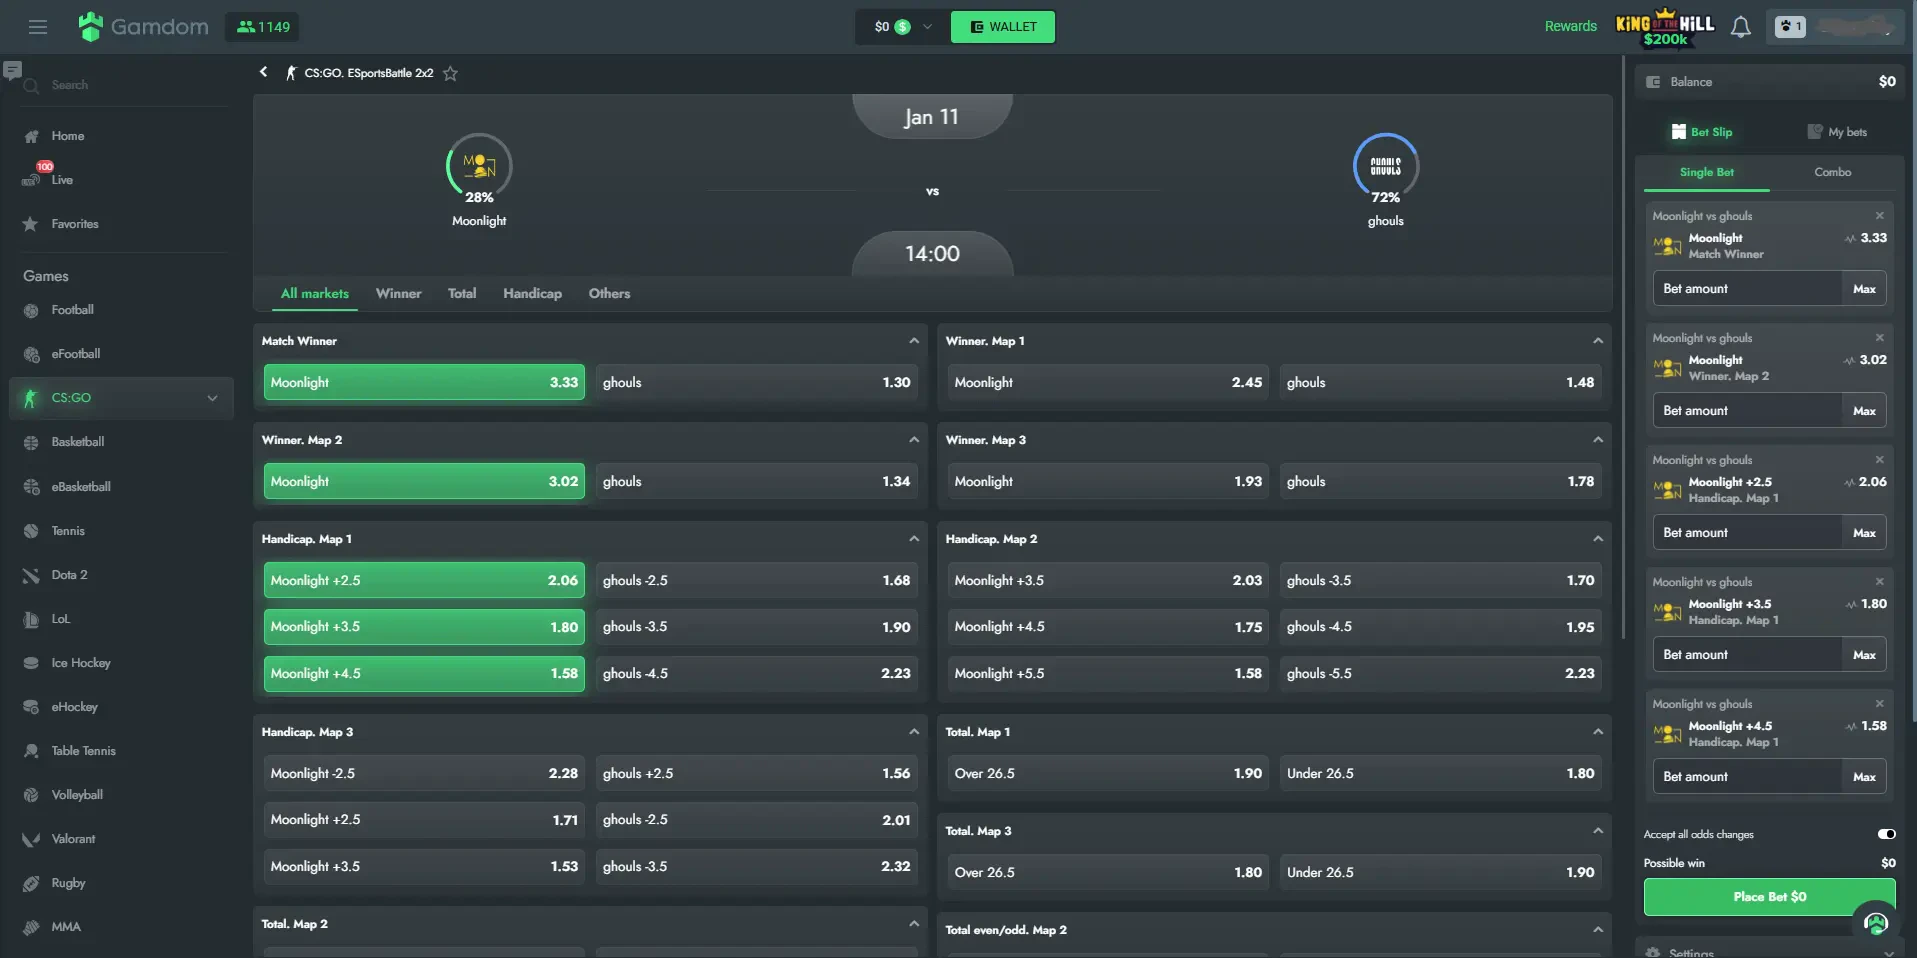The height and width of the screenshot is (958, 1917).
Task: Select eBasketball in games list
Action: coord(80,487)
